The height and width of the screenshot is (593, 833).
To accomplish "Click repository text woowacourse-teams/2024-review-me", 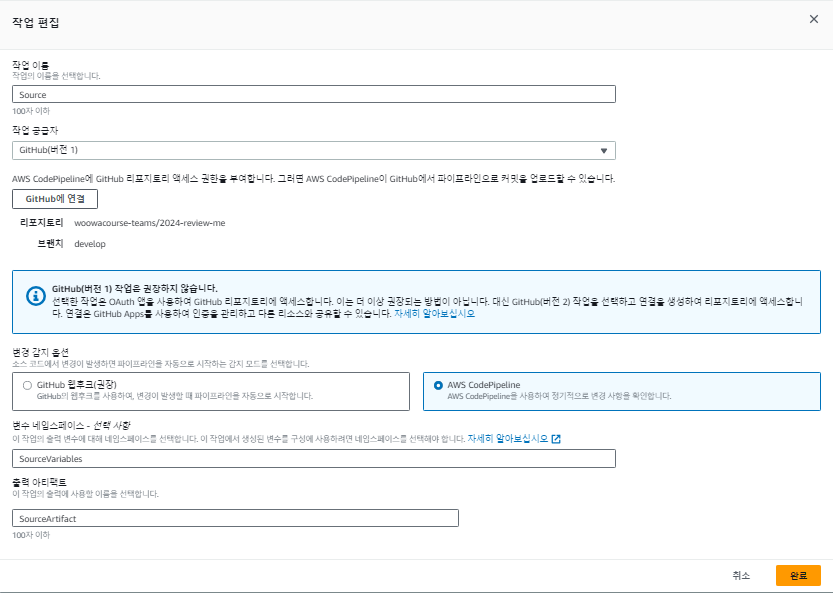I will pyautogui.click(x=150, y=223).
